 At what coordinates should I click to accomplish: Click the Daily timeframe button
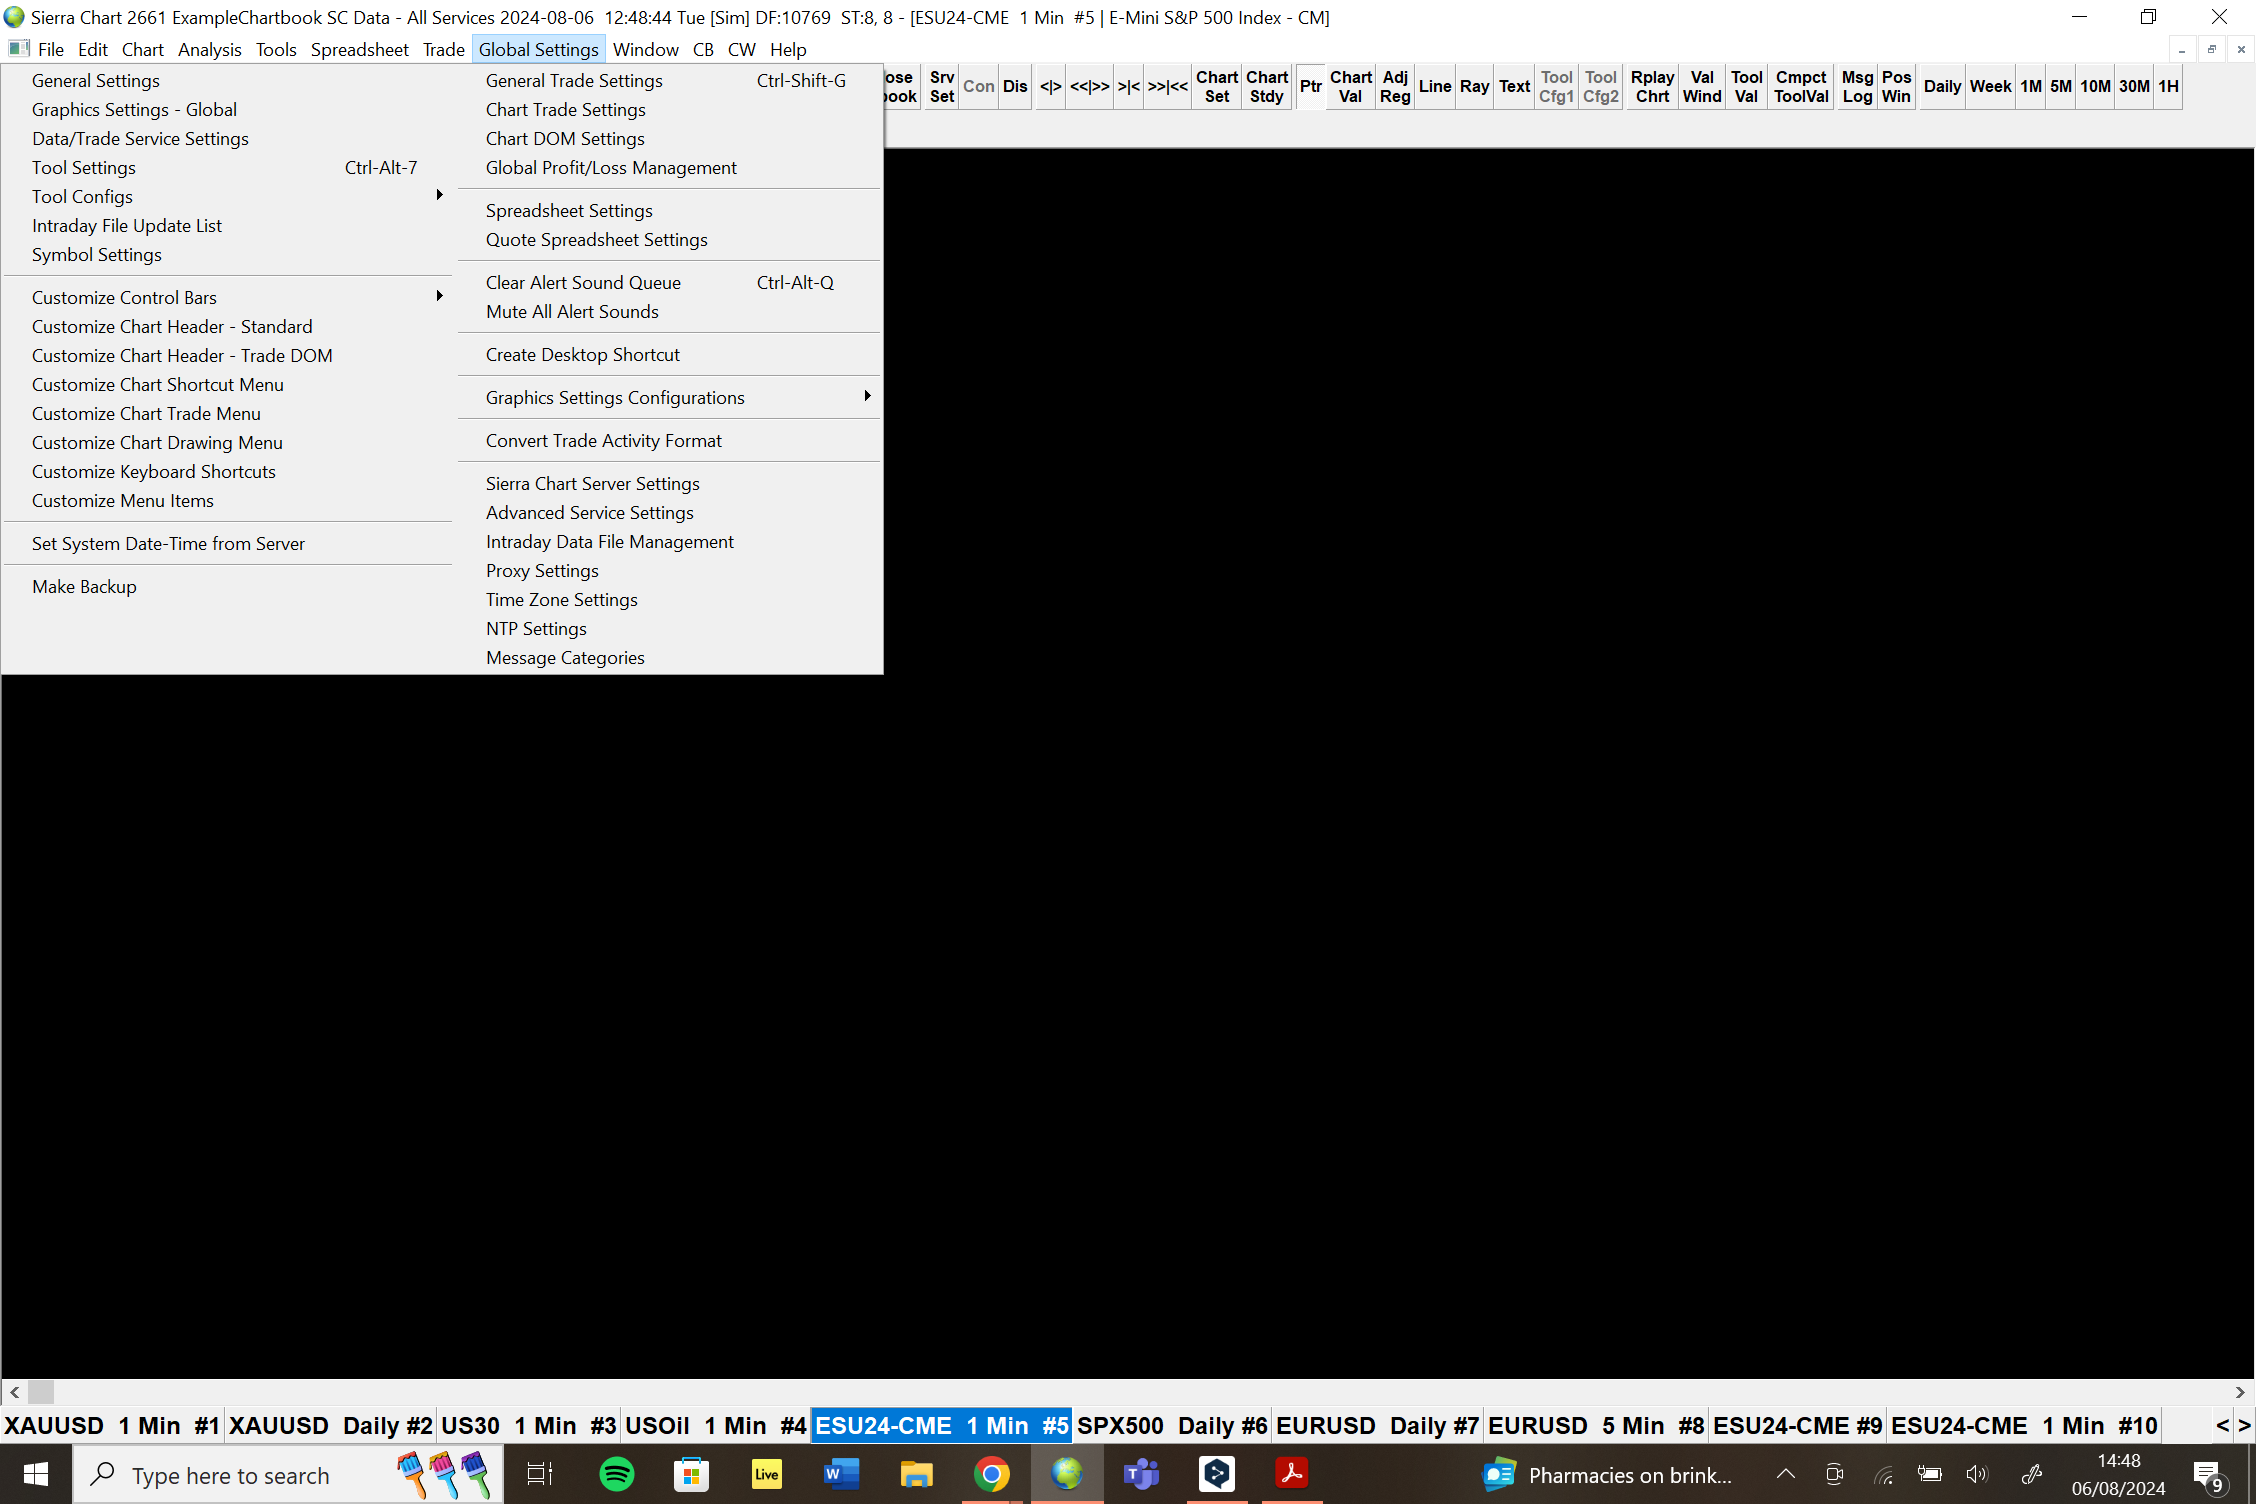point(1942,87)
